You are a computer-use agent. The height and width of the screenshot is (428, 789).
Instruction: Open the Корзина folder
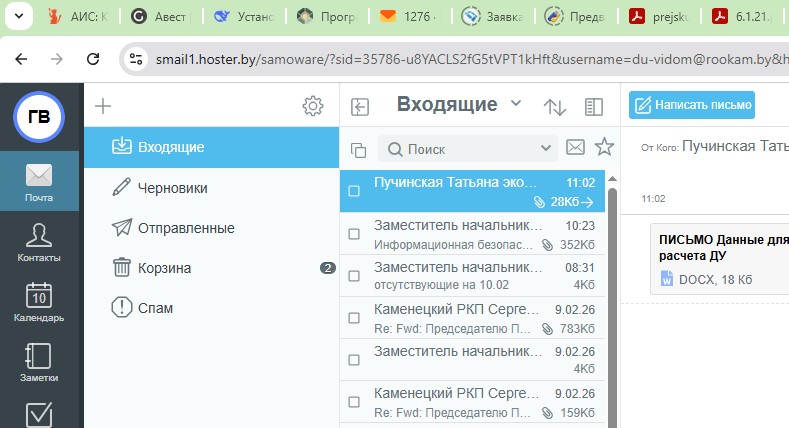tap(164, 268)
